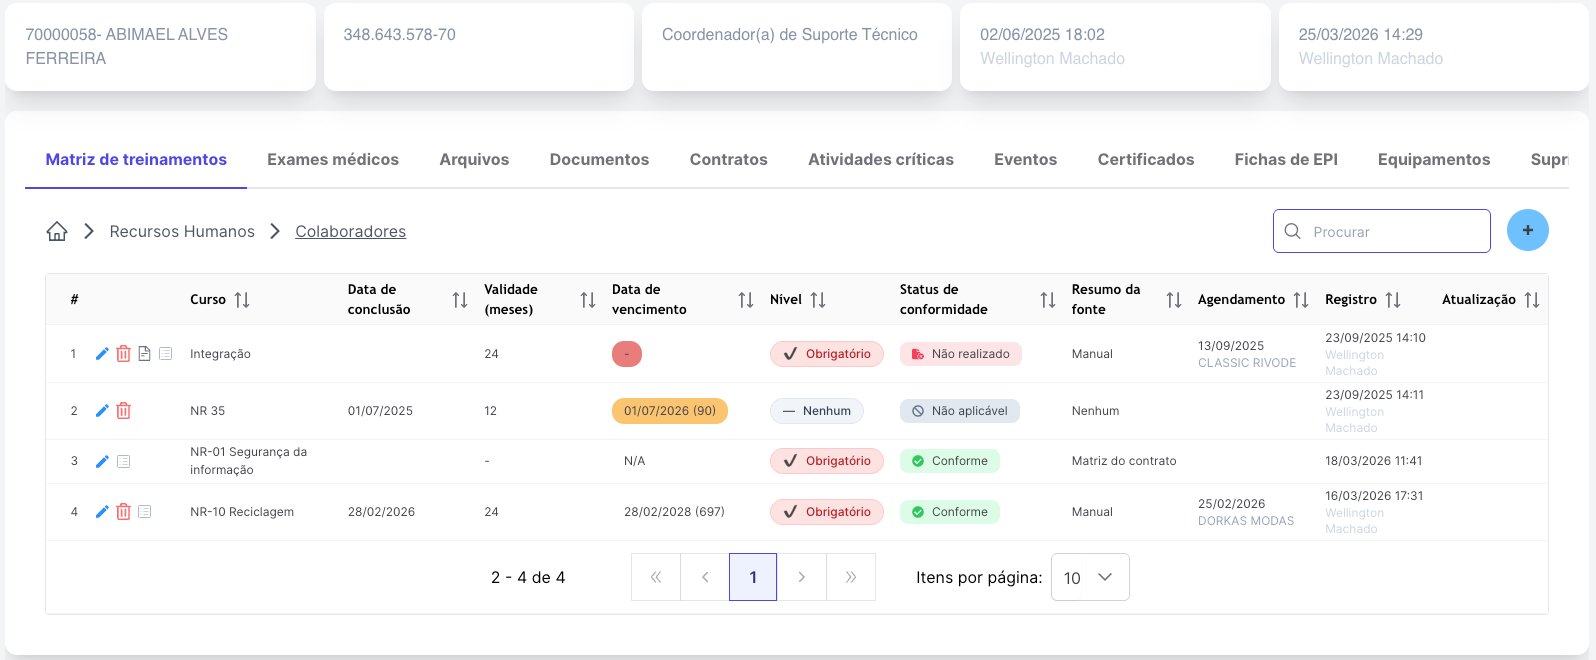Sort table by Curso column
The height and width of the screenshot is (660, 1596).
click(x=242, y=300)
